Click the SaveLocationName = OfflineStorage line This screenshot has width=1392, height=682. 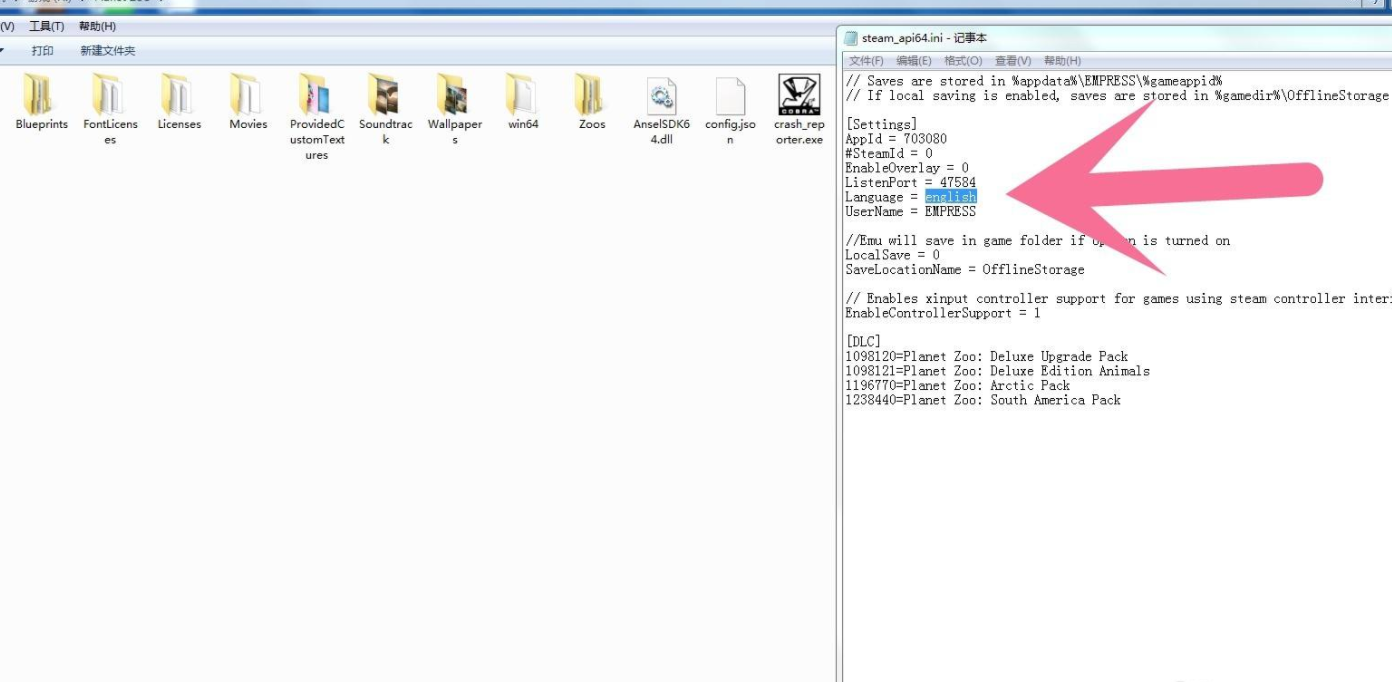[x=965, y=269]
